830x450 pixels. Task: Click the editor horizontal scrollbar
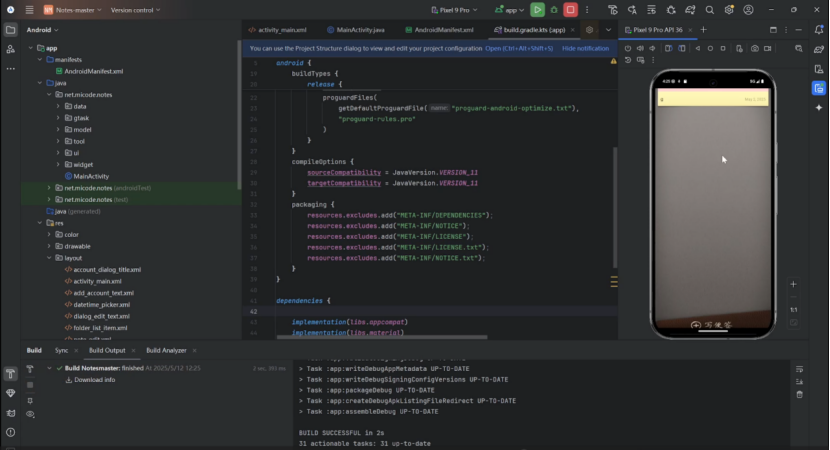tap(382, 337)
